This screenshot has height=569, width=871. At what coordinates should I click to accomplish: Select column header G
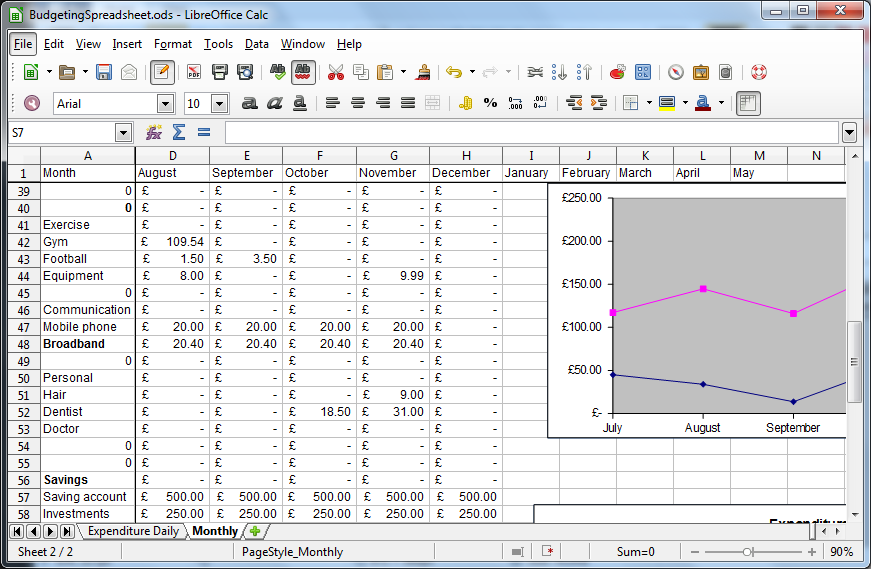click(x=393, y=155)
